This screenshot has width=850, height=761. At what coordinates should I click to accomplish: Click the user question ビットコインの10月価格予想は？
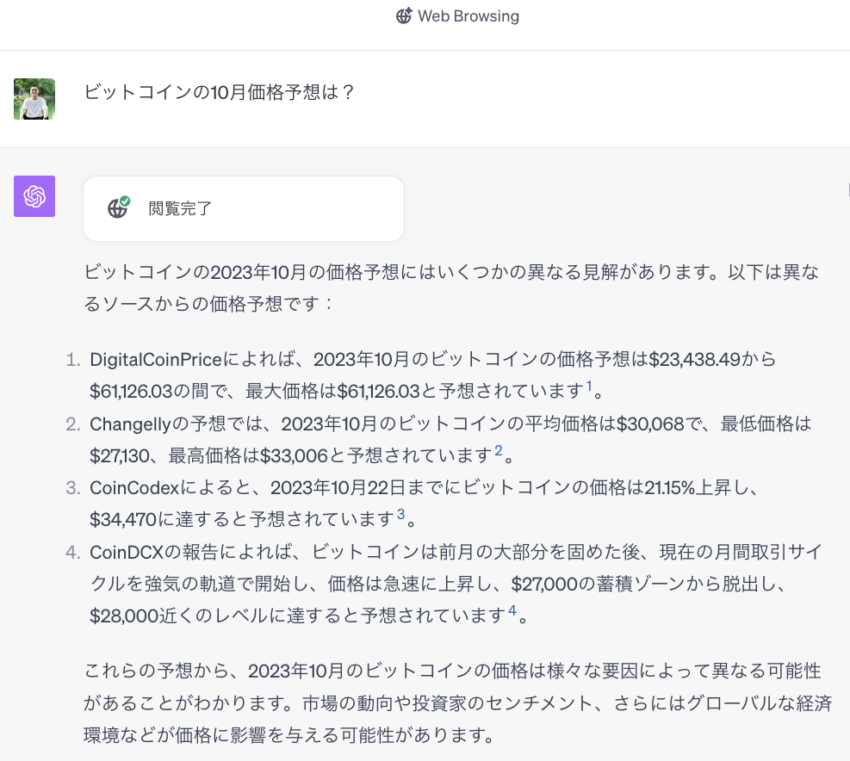pyautogui.click(x=219, y=92)
